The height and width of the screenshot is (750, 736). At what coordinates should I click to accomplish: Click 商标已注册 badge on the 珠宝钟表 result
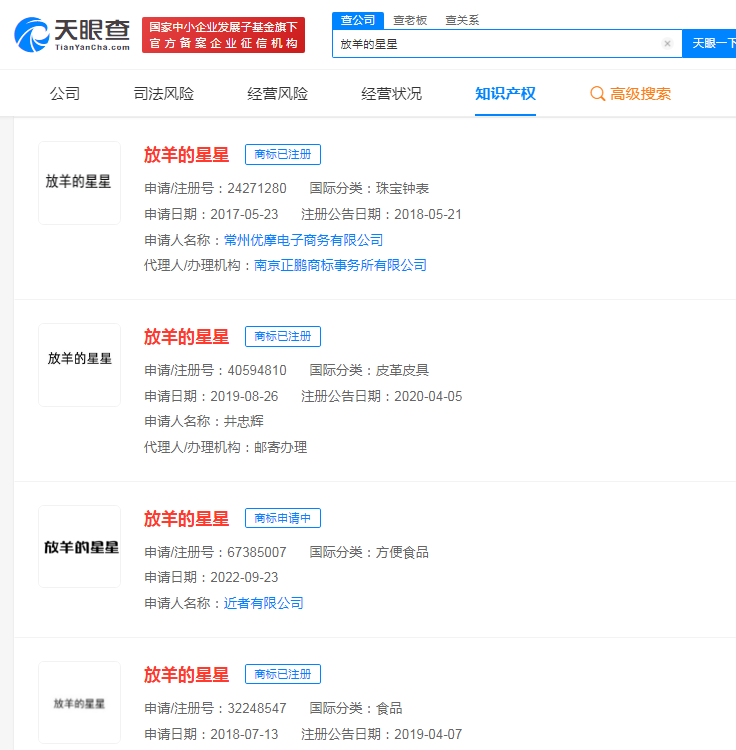click(283, 154)
